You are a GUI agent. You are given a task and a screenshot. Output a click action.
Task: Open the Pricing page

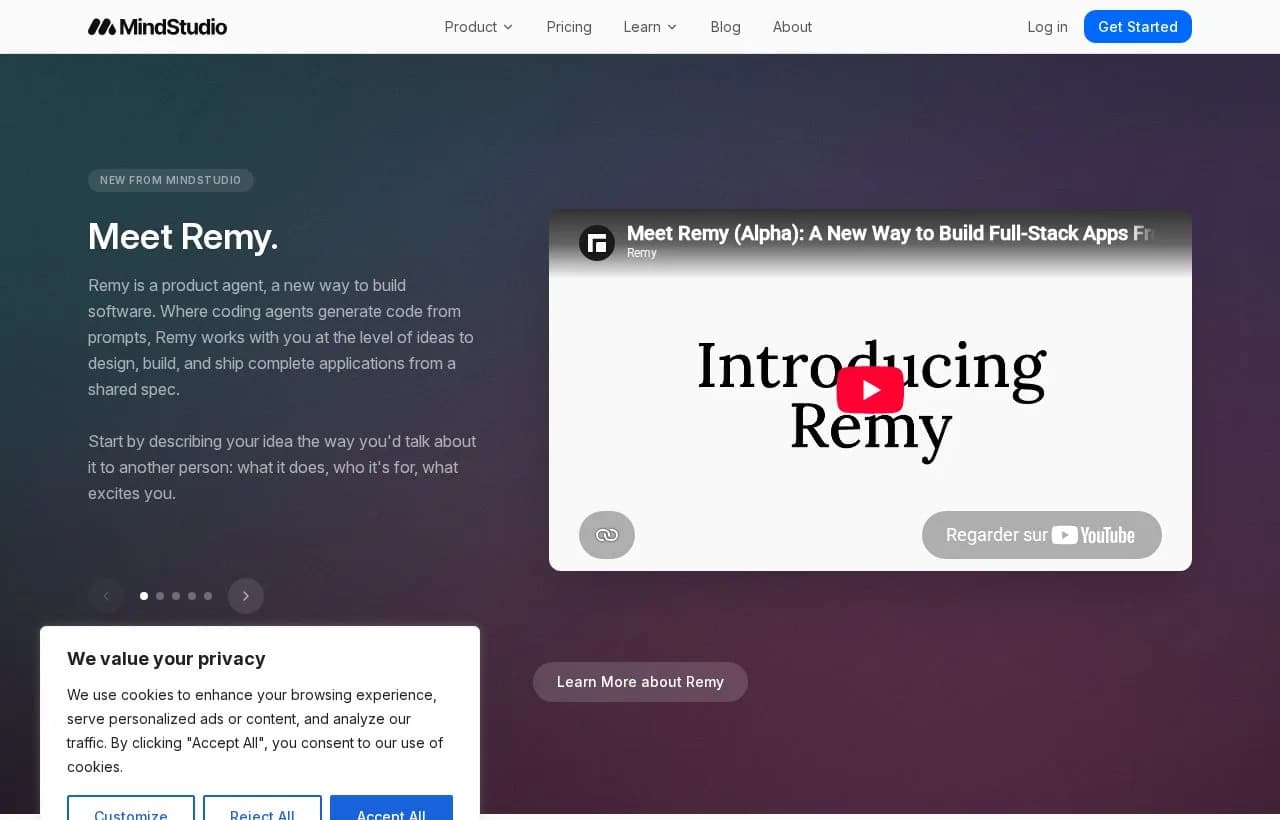click(x=569, y=27)
